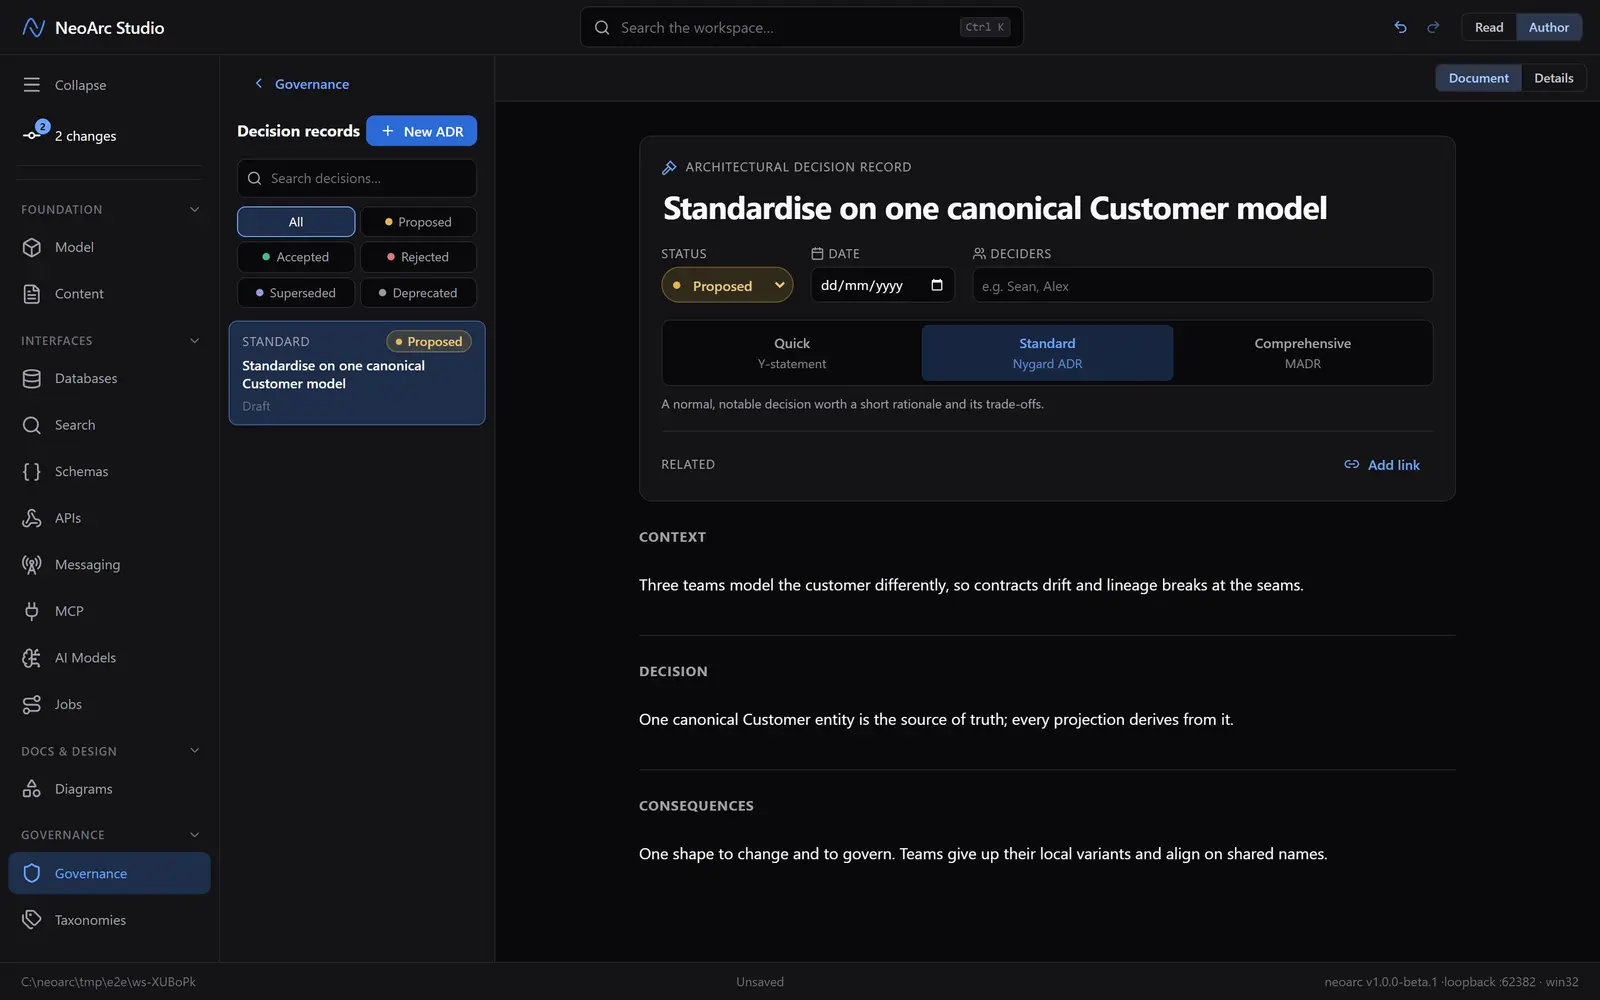Select the Quick Y-statement template

pyautogui.click(x=792, y=353)
